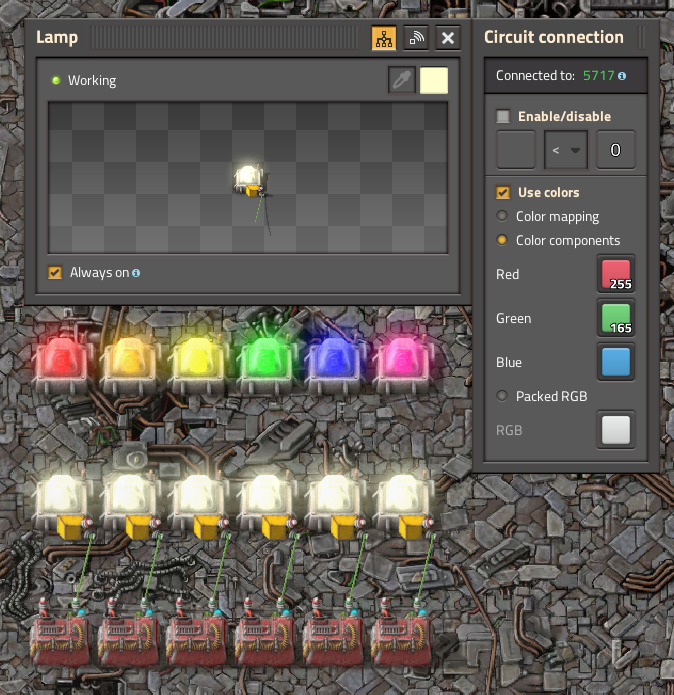The width and height of the screenshot is (674, 695).
Task: Click the info icon next to Always on
Action: tap(136, 273)
